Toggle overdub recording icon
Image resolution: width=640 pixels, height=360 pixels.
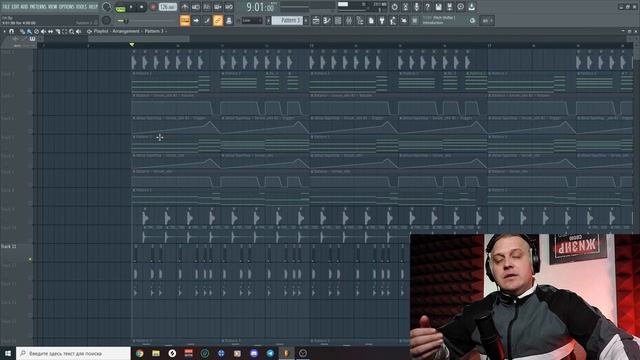tap(218, 7)
